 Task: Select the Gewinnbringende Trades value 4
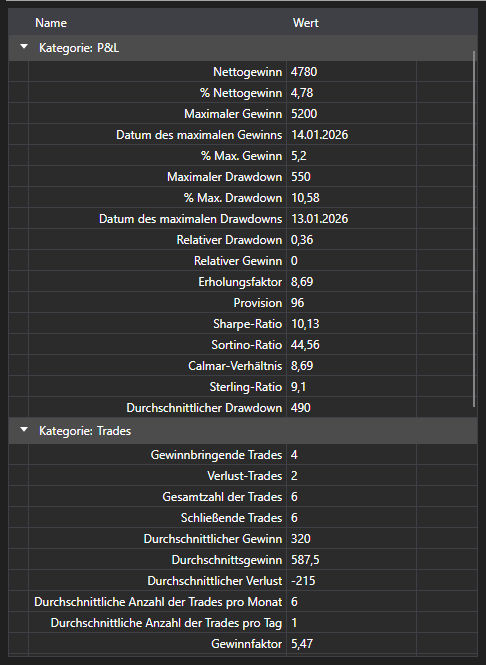click(294, 455)
